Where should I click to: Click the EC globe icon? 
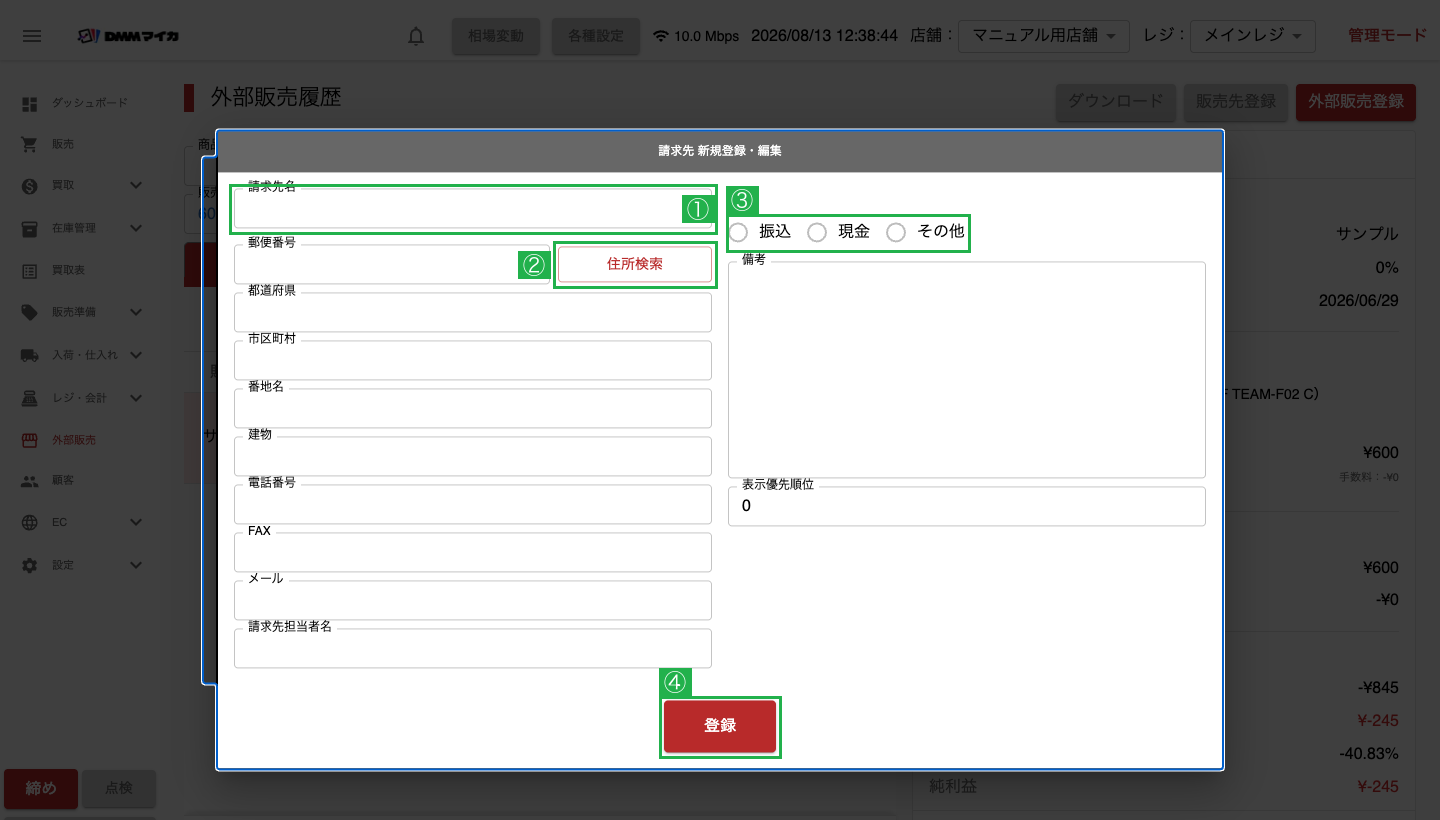tap(29, 522)
